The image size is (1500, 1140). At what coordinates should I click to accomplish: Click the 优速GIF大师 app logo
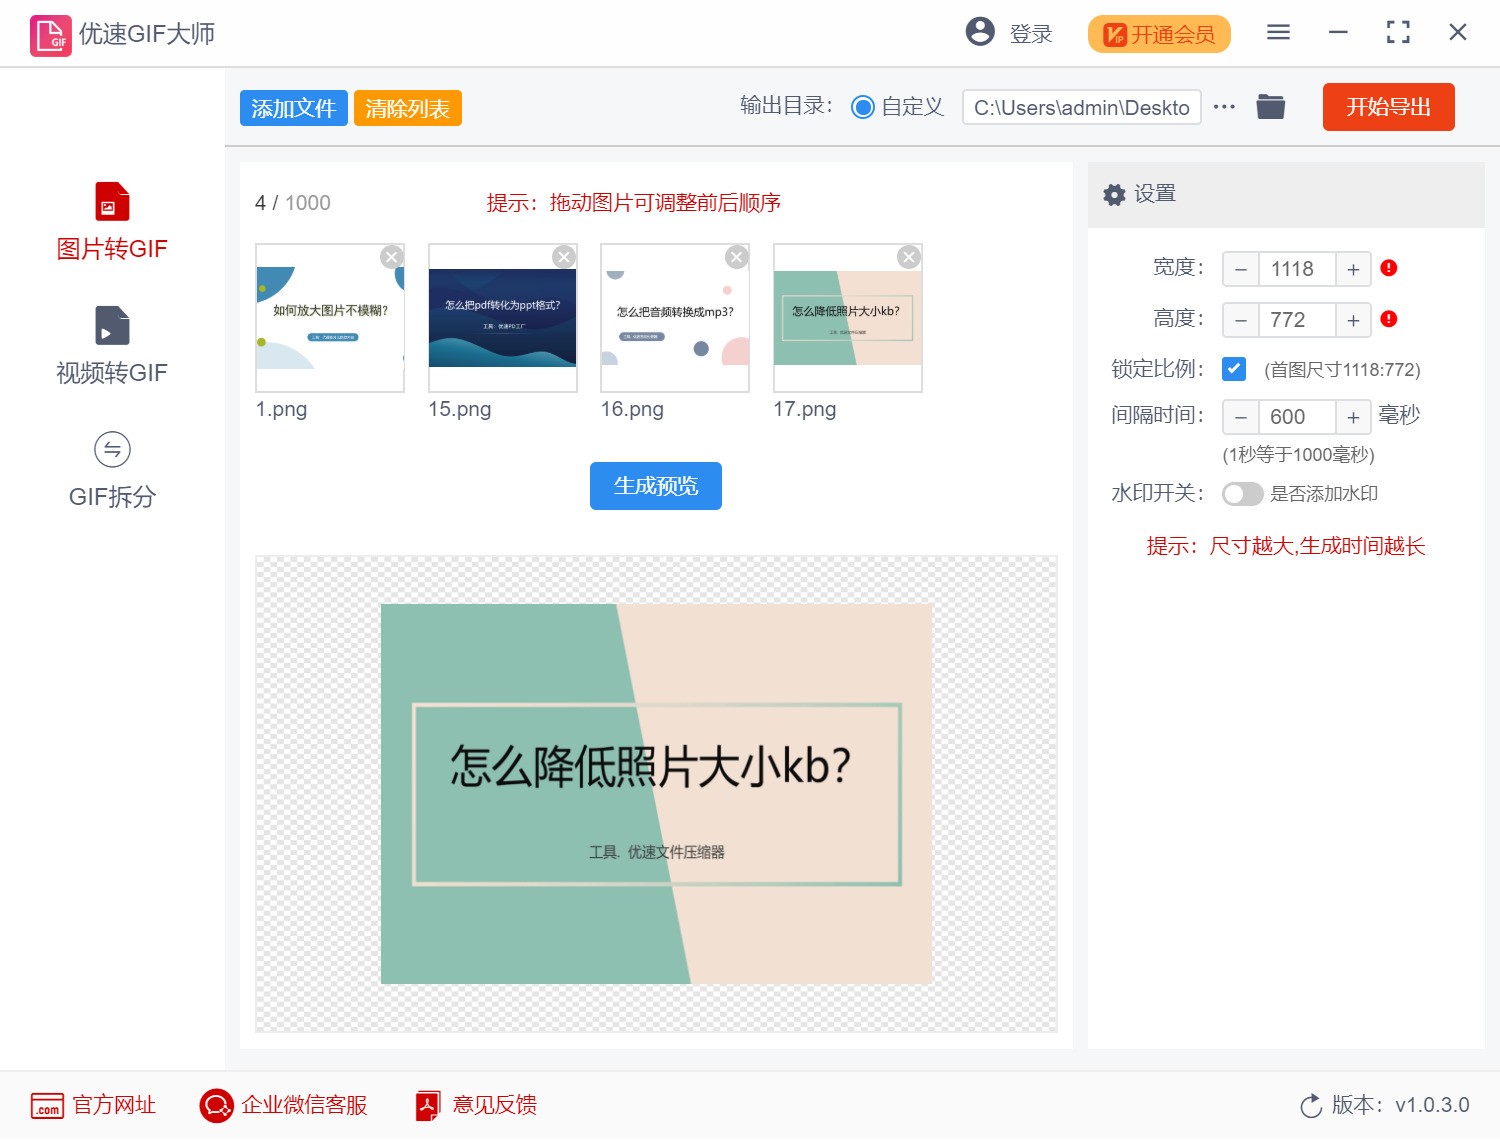tap(50, 35)
